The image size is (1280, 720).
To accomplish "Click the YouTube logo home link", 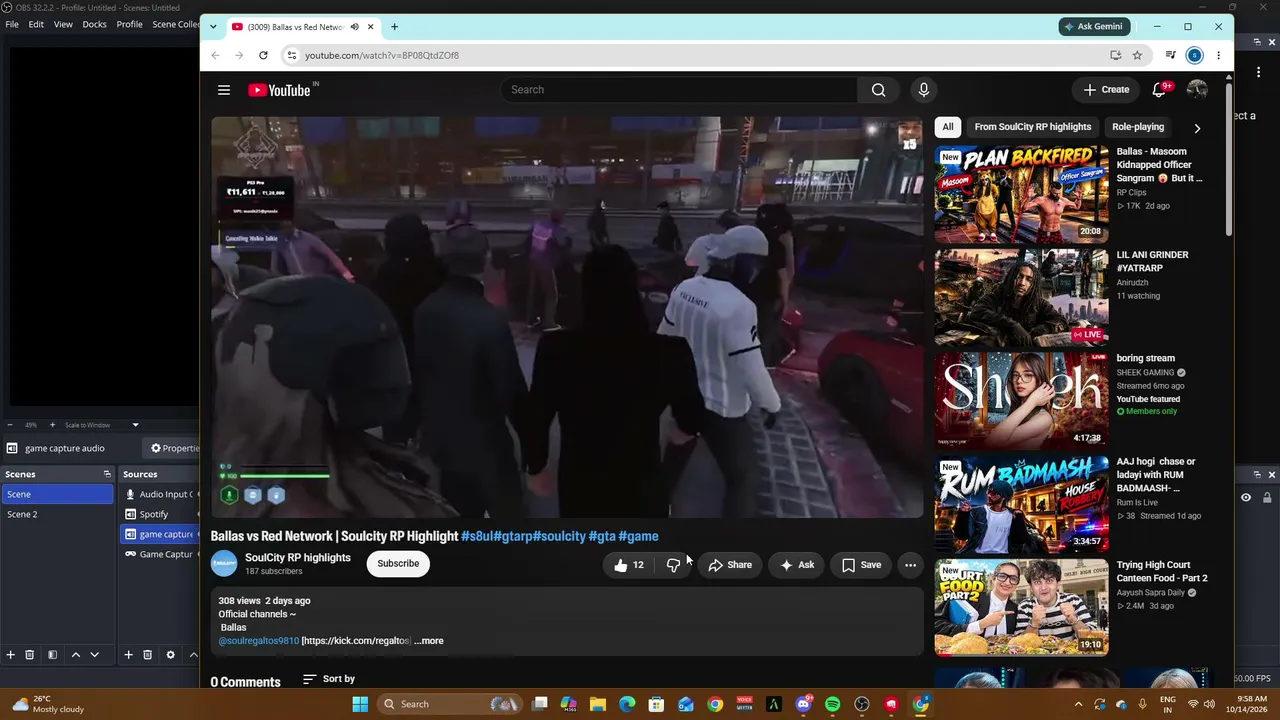I will pyautogui.click(x=280, y=90).
